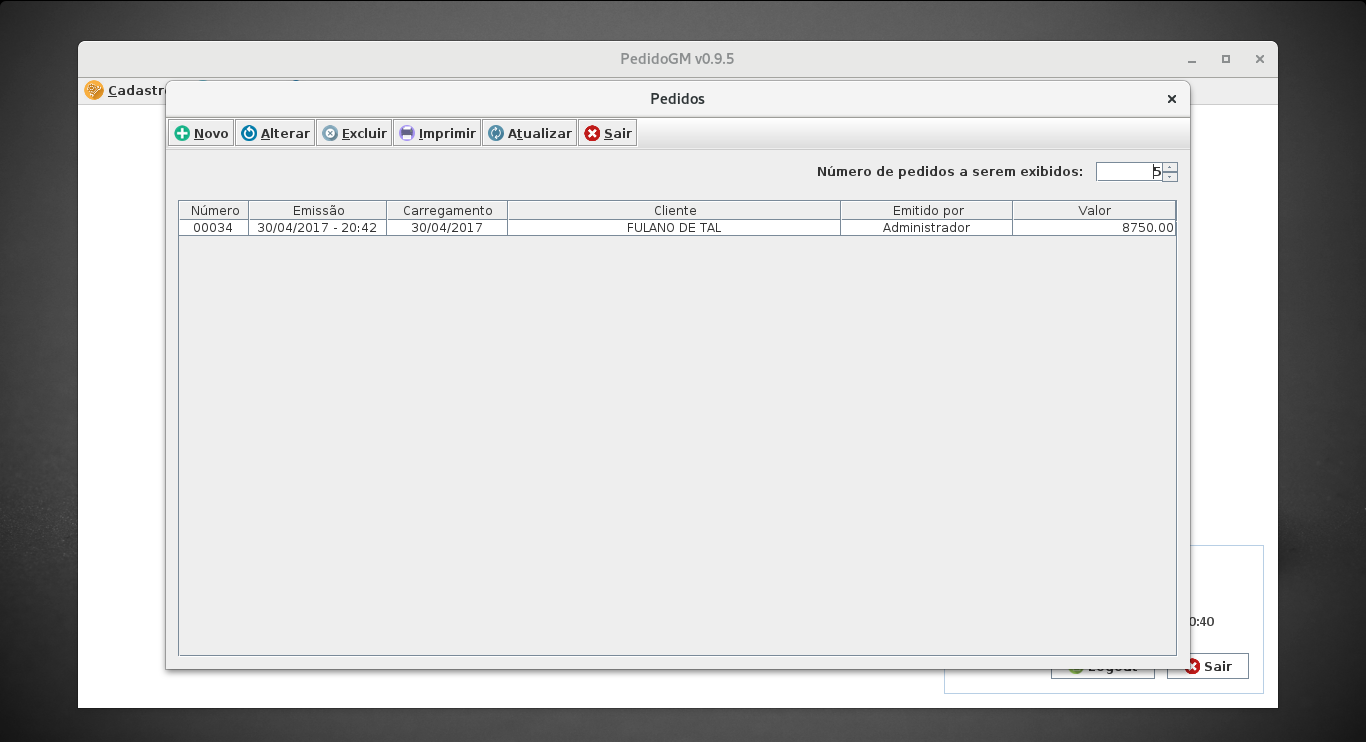Close the Pedidos dialog

click(x=1172, y=99)
